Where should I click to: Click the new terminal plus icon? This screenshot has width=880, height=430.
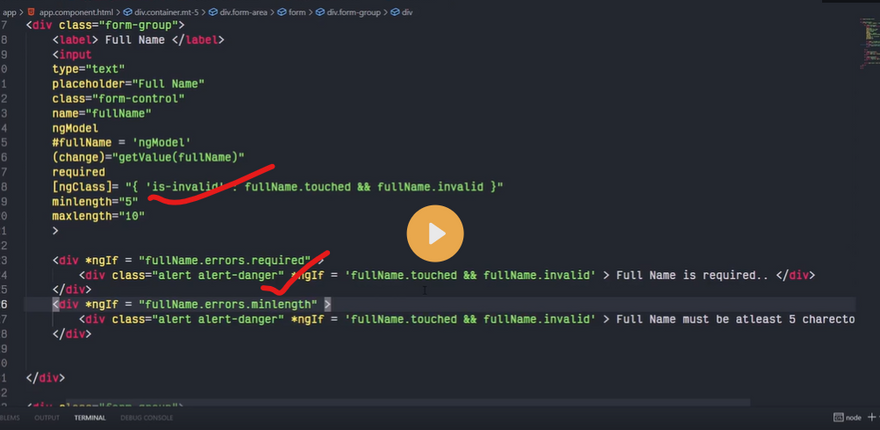[x=869, y=417]
